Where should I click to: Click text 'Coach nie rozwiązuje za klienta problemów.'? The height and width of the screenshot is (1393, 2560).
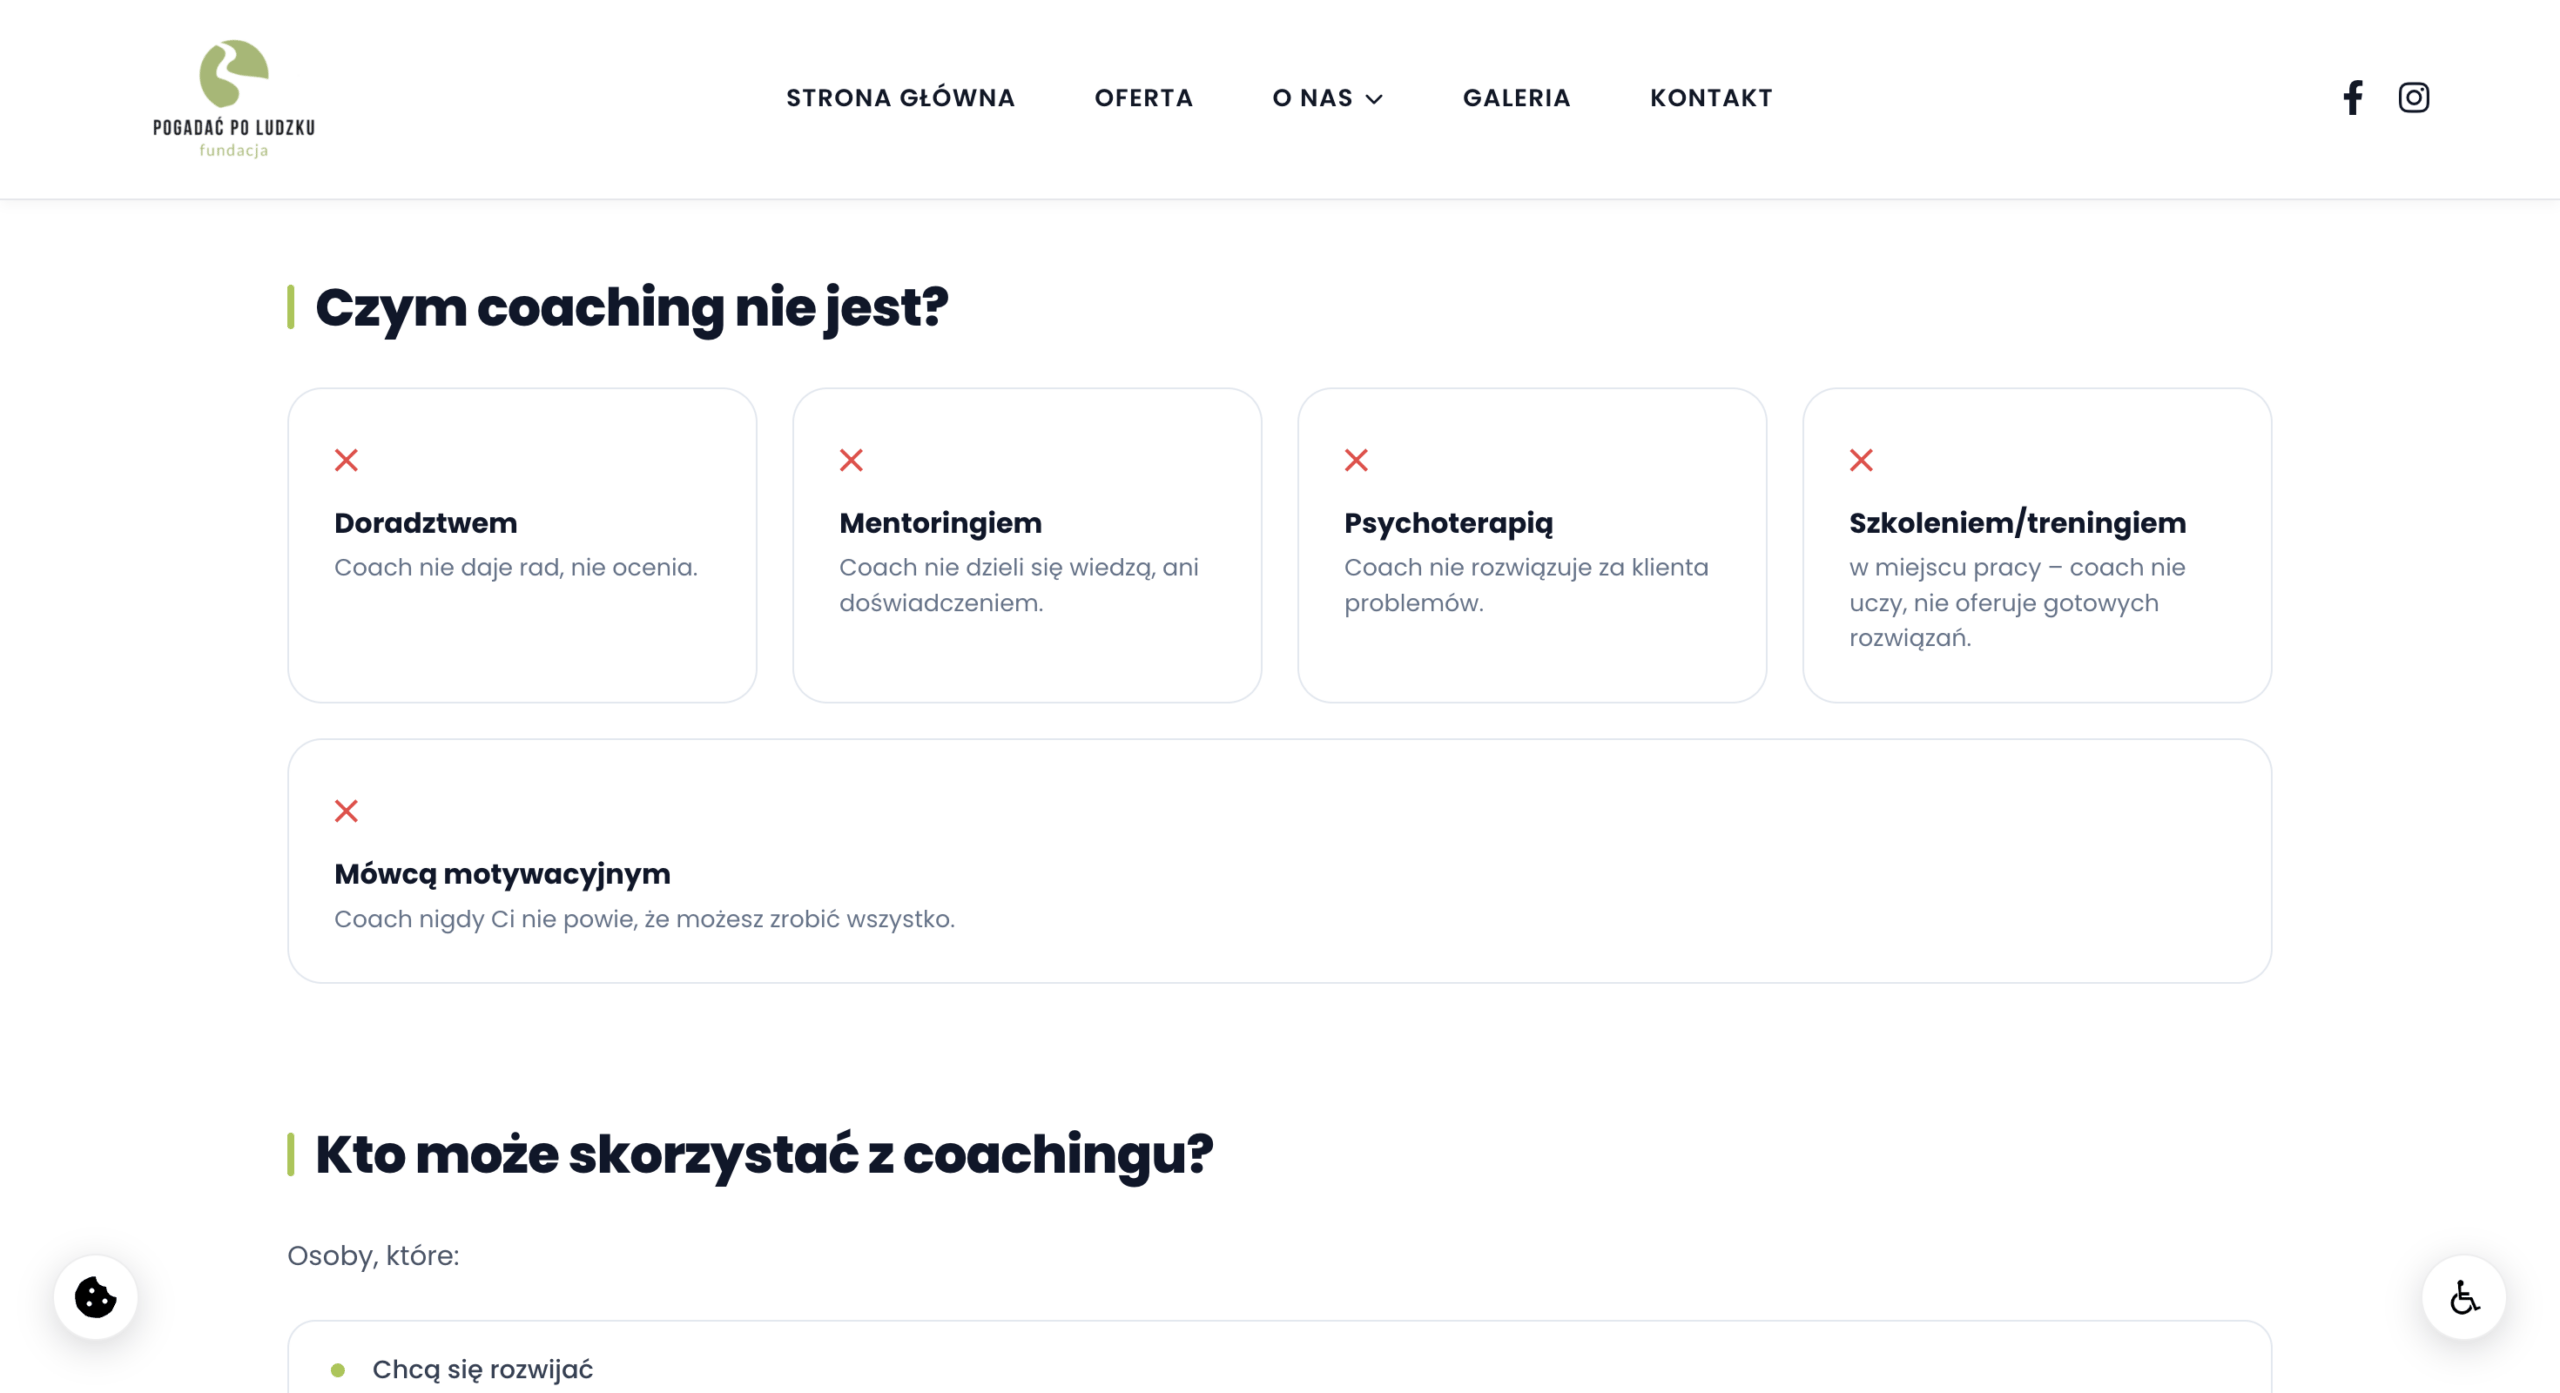tap(1526, 585)
